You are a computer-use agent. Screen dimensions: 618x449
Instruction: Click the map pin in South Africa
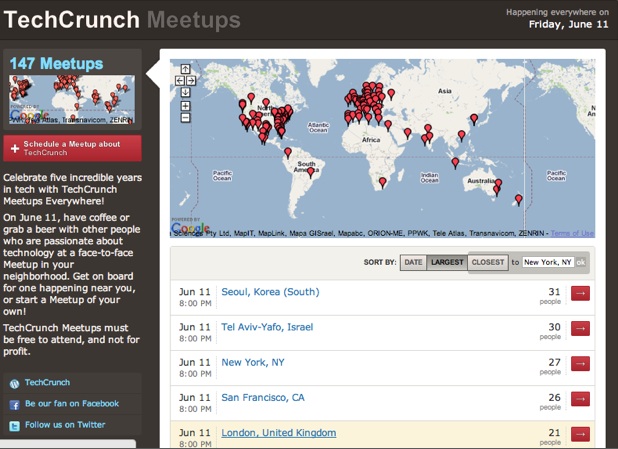pos(382,183)
